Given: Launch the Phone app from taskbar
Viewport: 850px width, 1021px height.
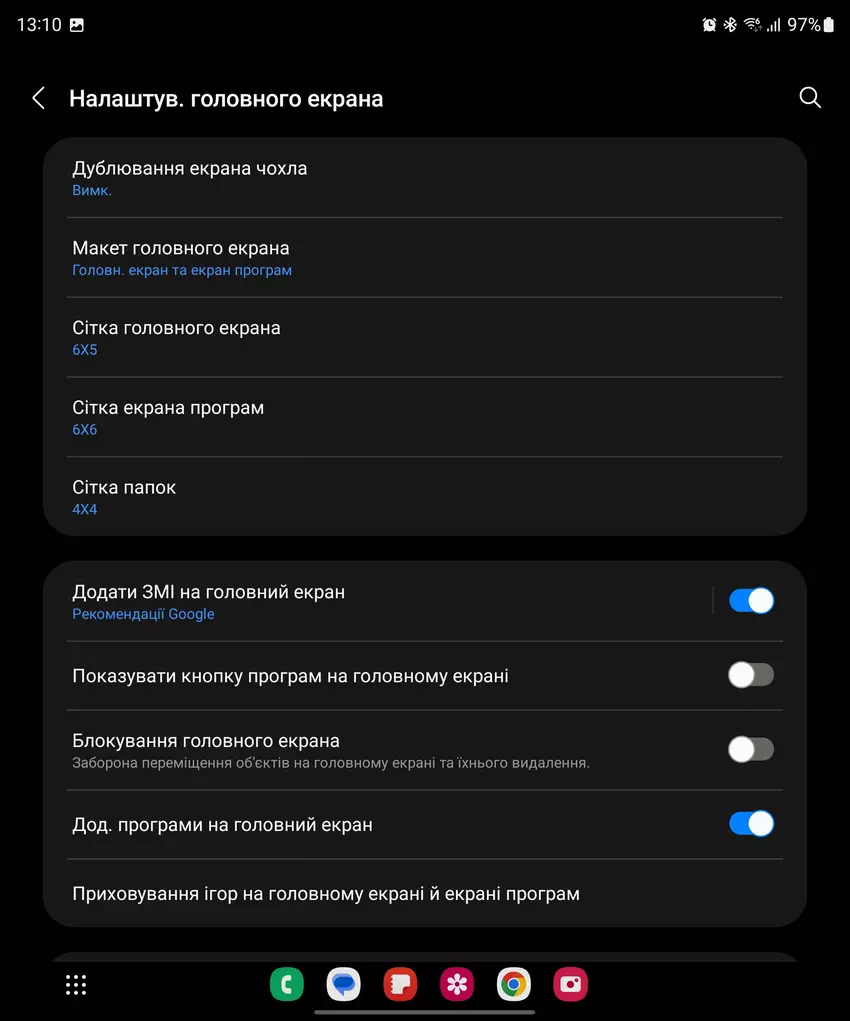Looking at the screenshot, I should coord(286,985).
